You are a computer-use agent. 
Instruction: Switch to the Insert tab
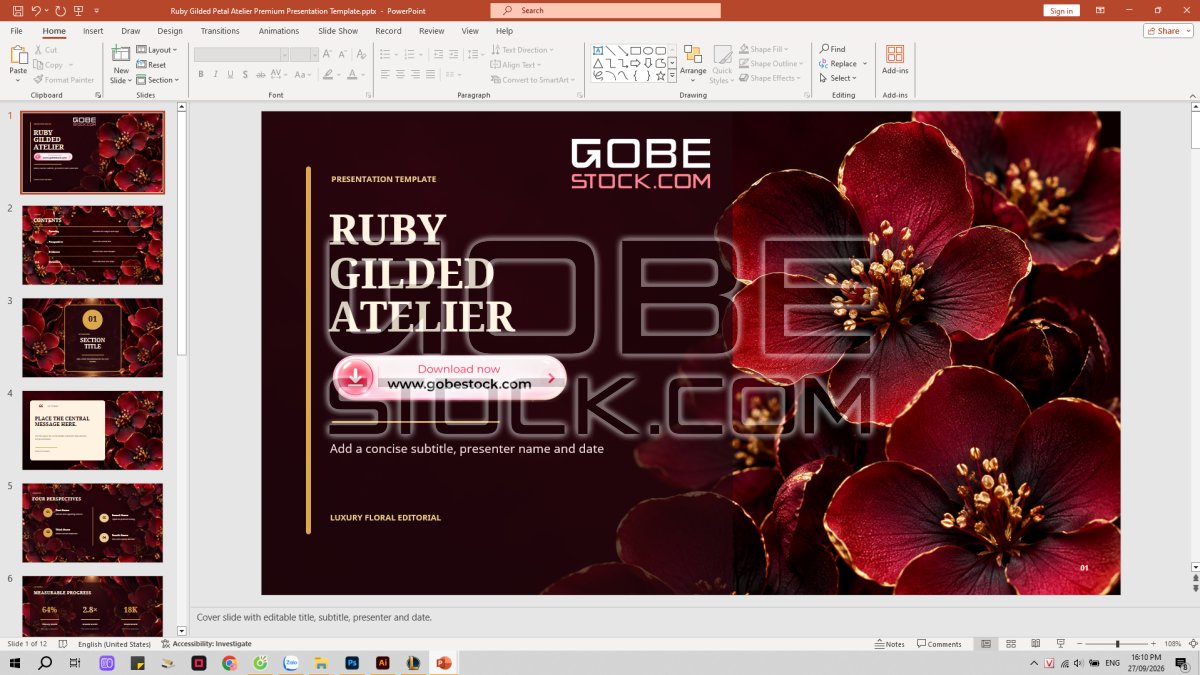click(93, 31)
